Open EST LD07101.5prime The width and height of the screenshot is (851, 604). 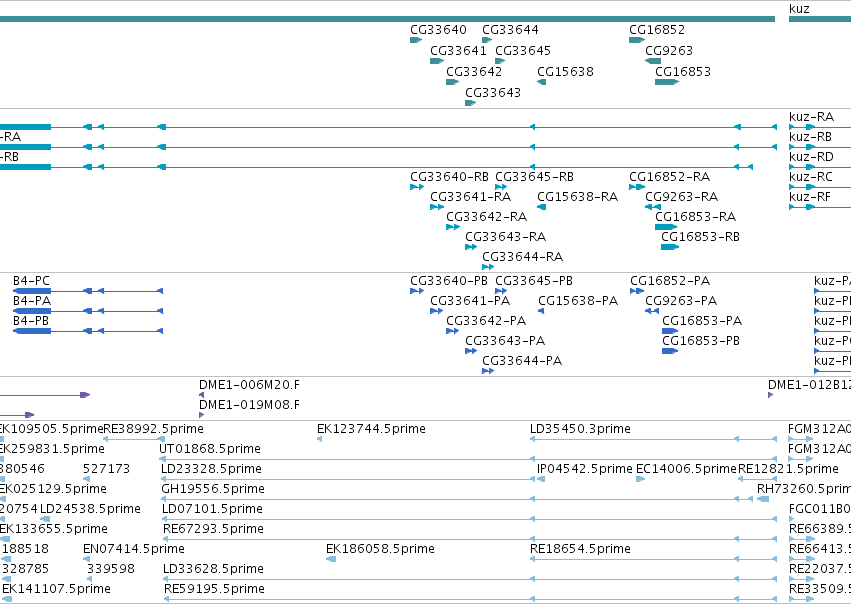click(x=212, y=509)
